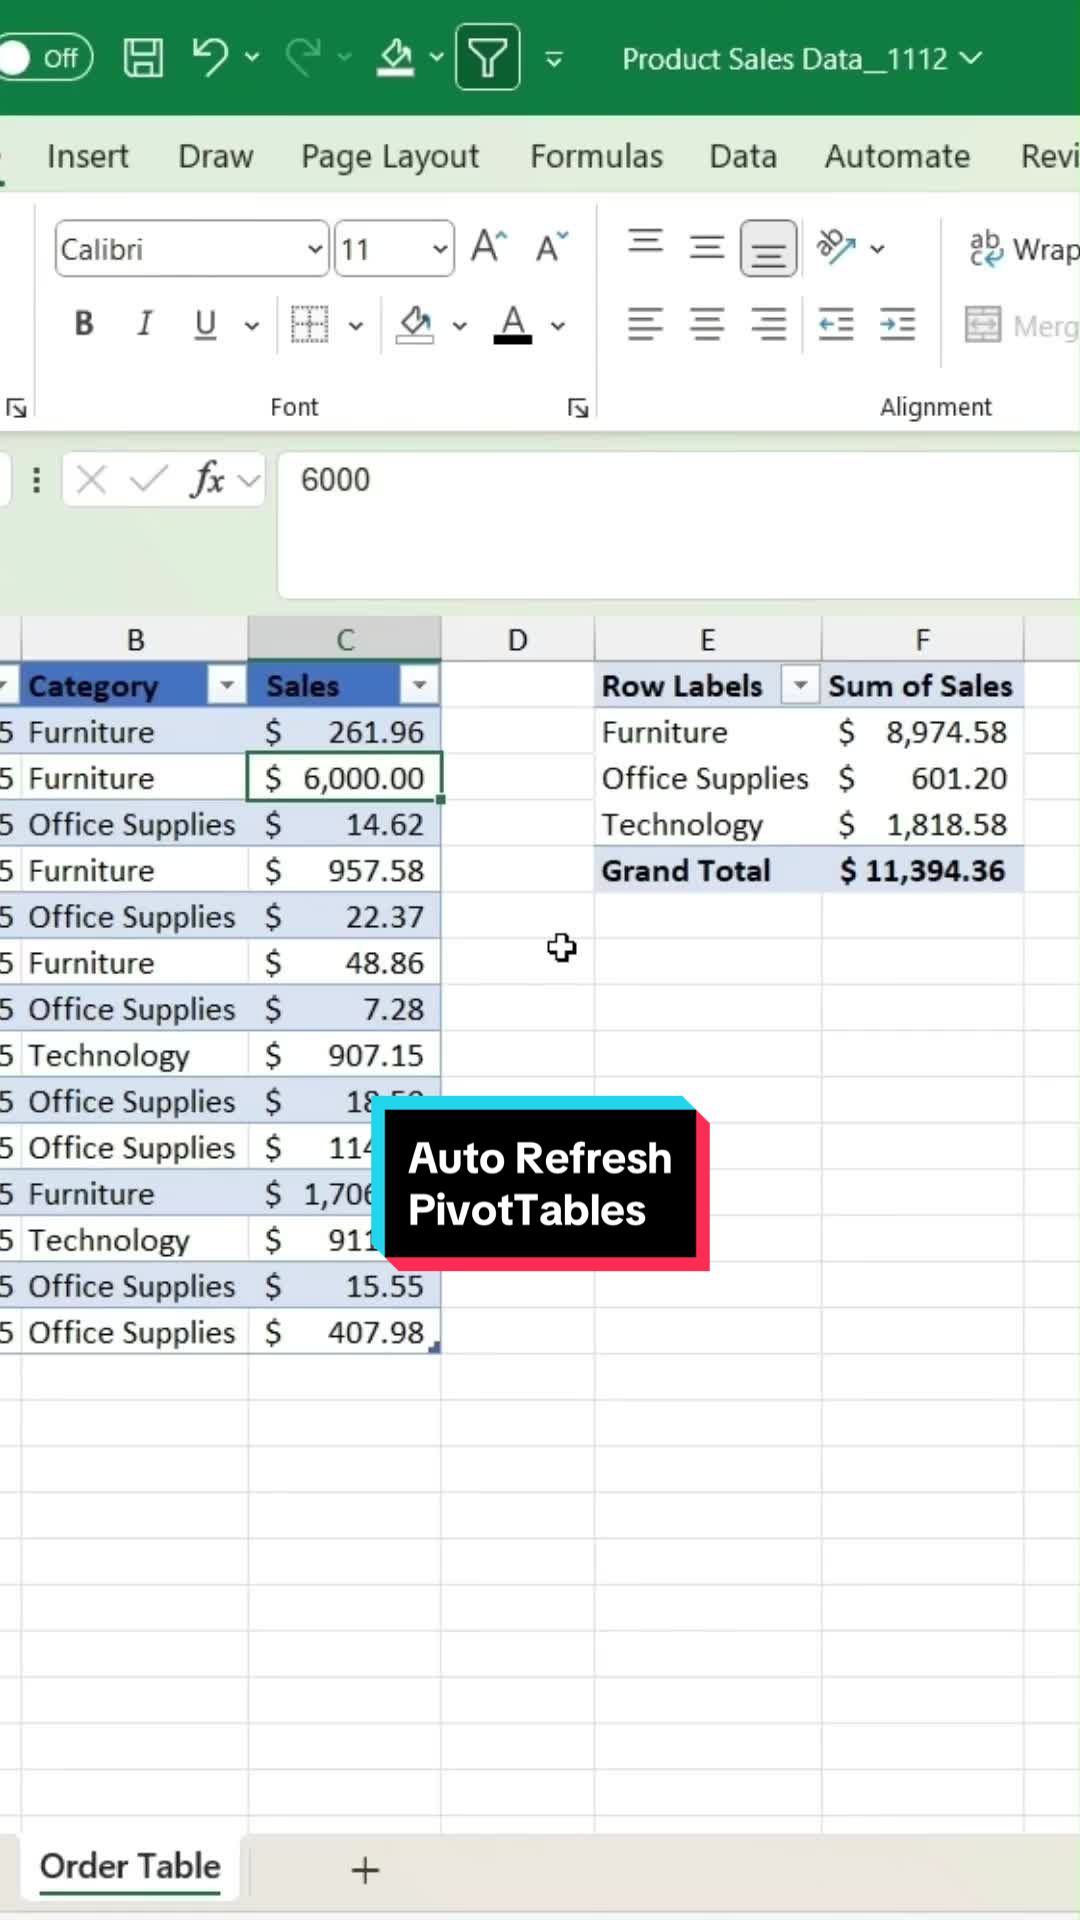Toggle Italic formatting
The height and width of the screenshot is (1920, 1080).
145,323
